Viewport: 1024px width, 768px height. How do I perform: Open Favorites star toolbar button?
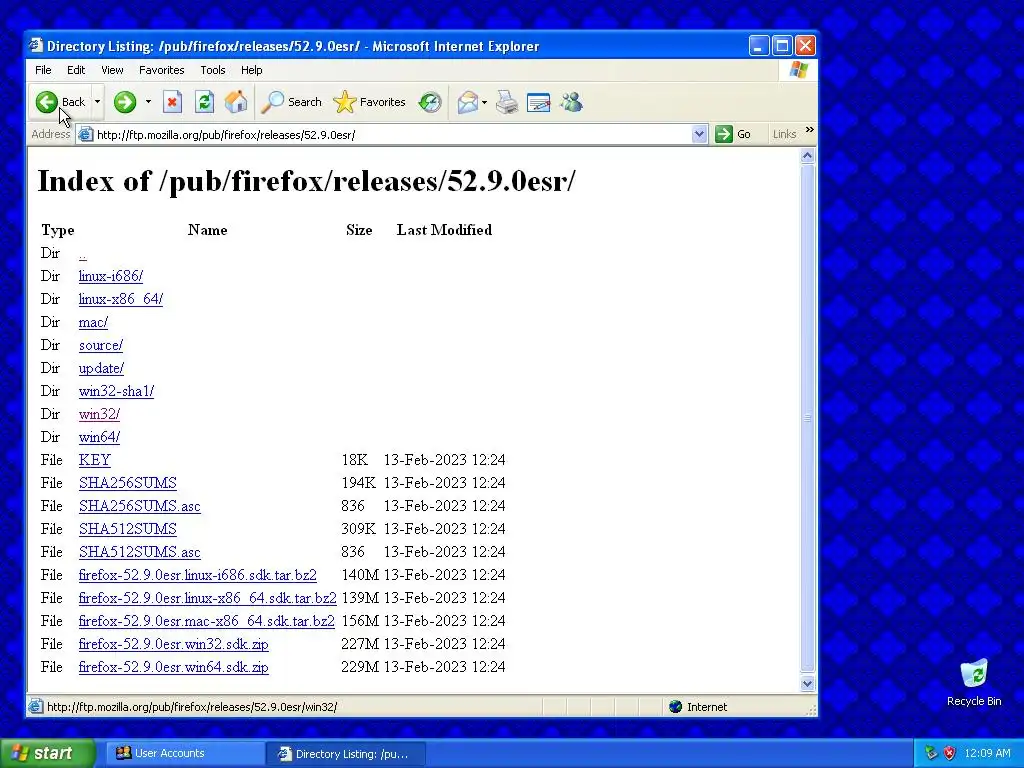(370, 102)
